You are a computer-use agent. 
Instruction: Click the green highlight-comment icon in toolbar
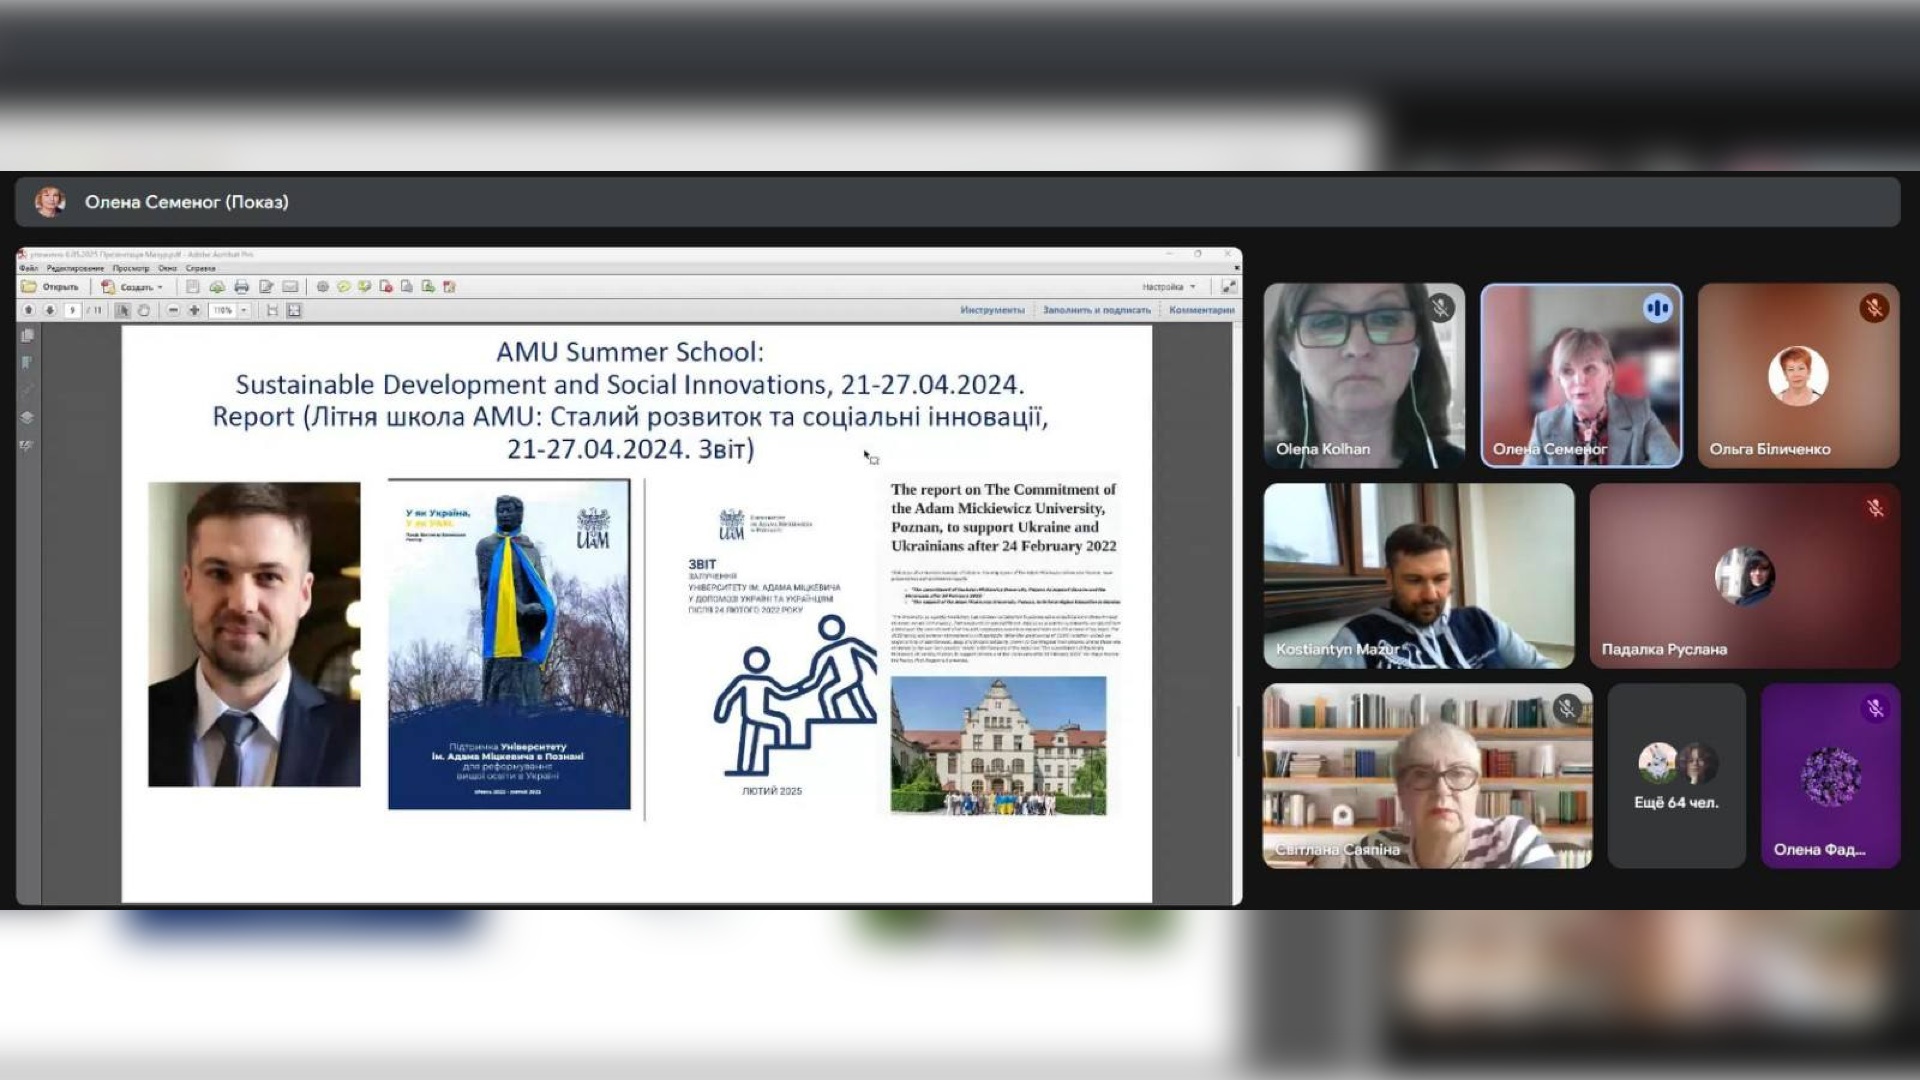coord(364,287)
